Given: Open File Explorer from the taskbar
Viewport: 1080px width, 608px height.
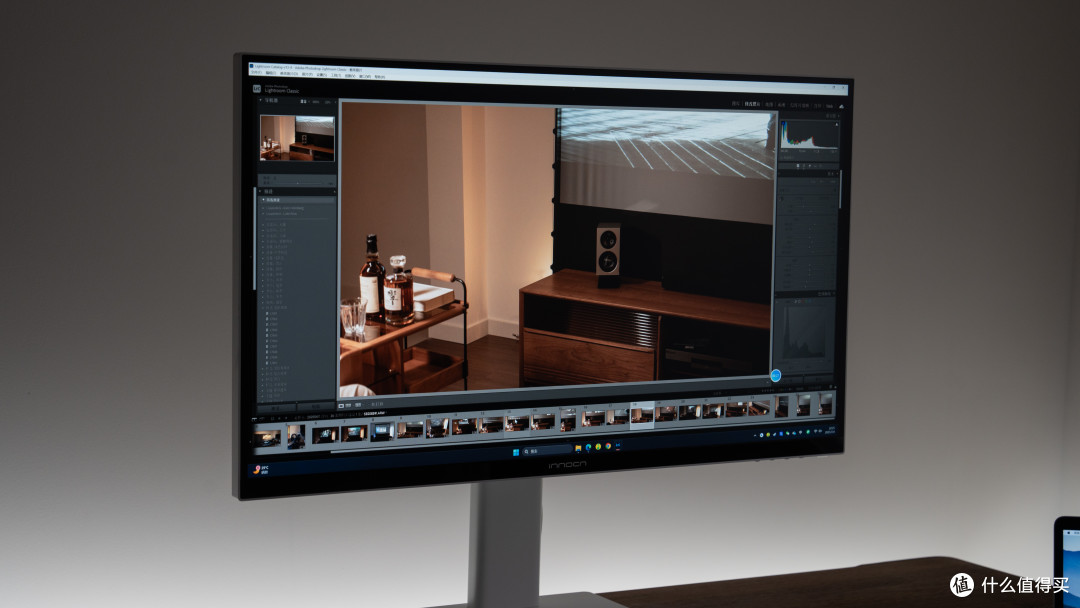Looking at the screenshot, I should point(578,448).
